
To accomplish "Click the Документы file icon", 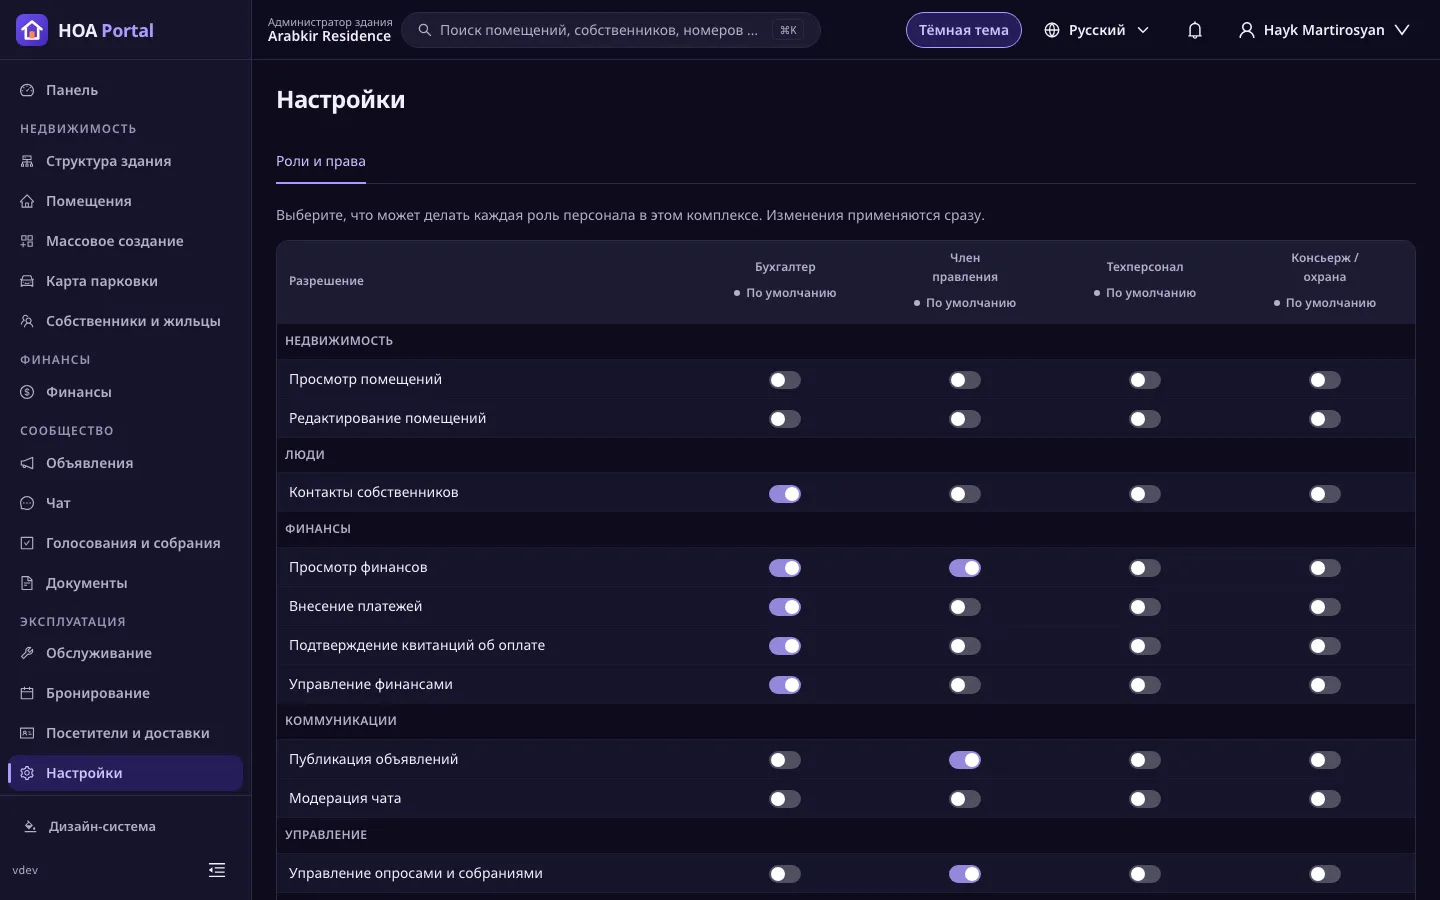I will 27,583.
